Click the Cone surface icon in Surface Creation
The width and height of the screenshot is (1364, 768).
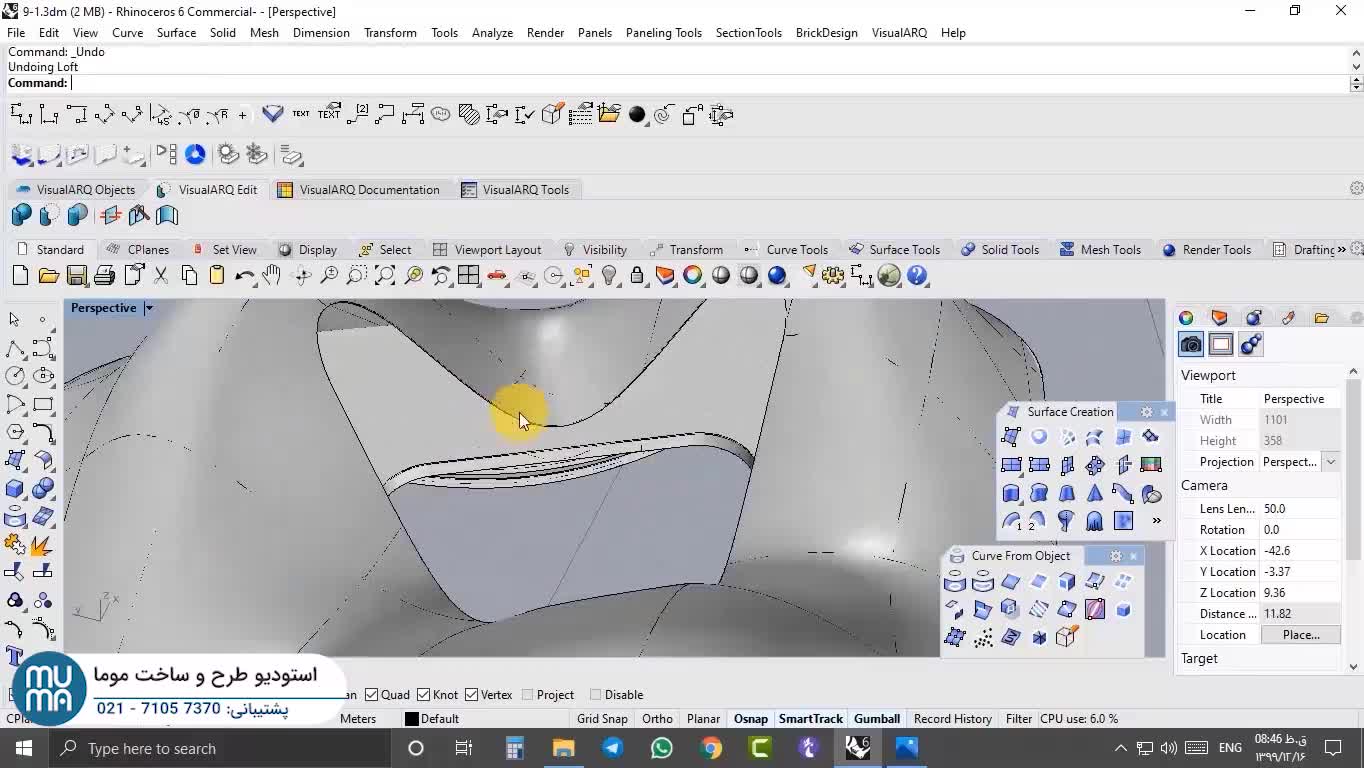click(x=1095, y=493)
